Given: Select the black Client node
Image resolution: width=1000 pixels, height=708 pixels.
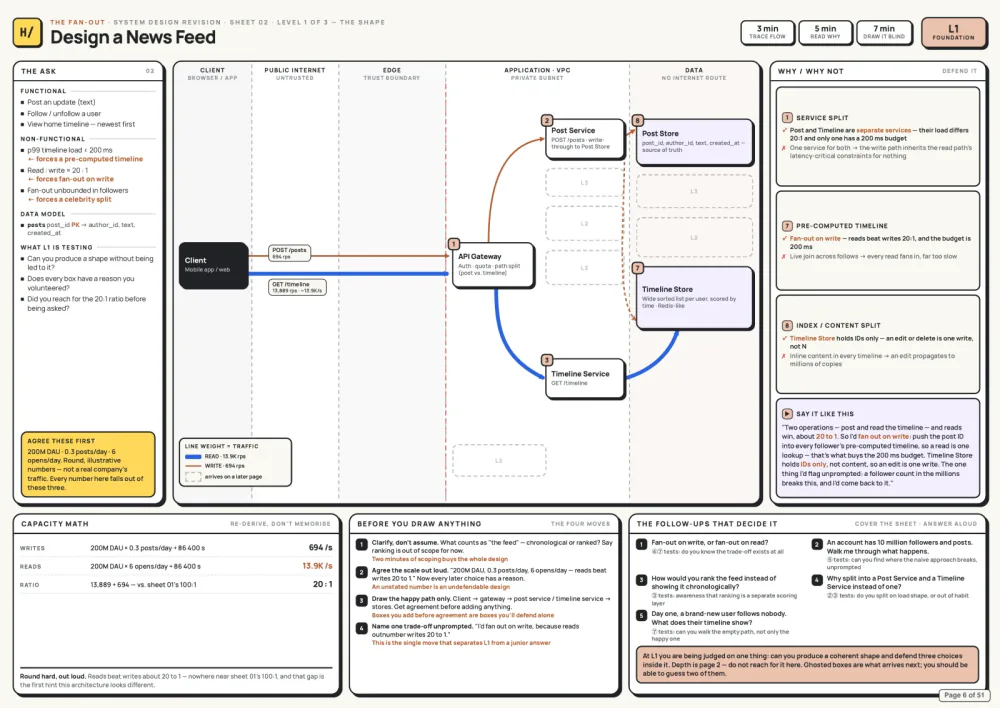Looking at the screenshot, I should pyautogui.click(x=214, y=265).
